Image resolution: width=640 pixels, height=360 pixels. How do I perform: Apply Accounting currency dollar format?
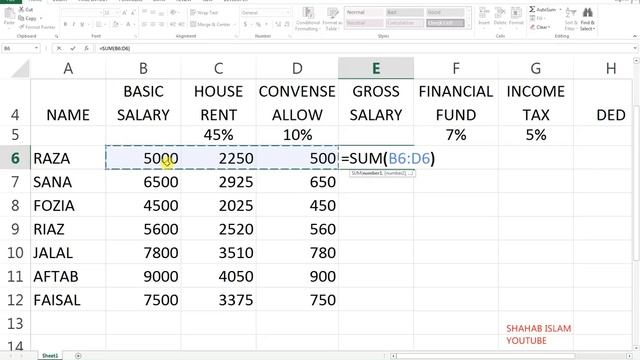point(245,25)
